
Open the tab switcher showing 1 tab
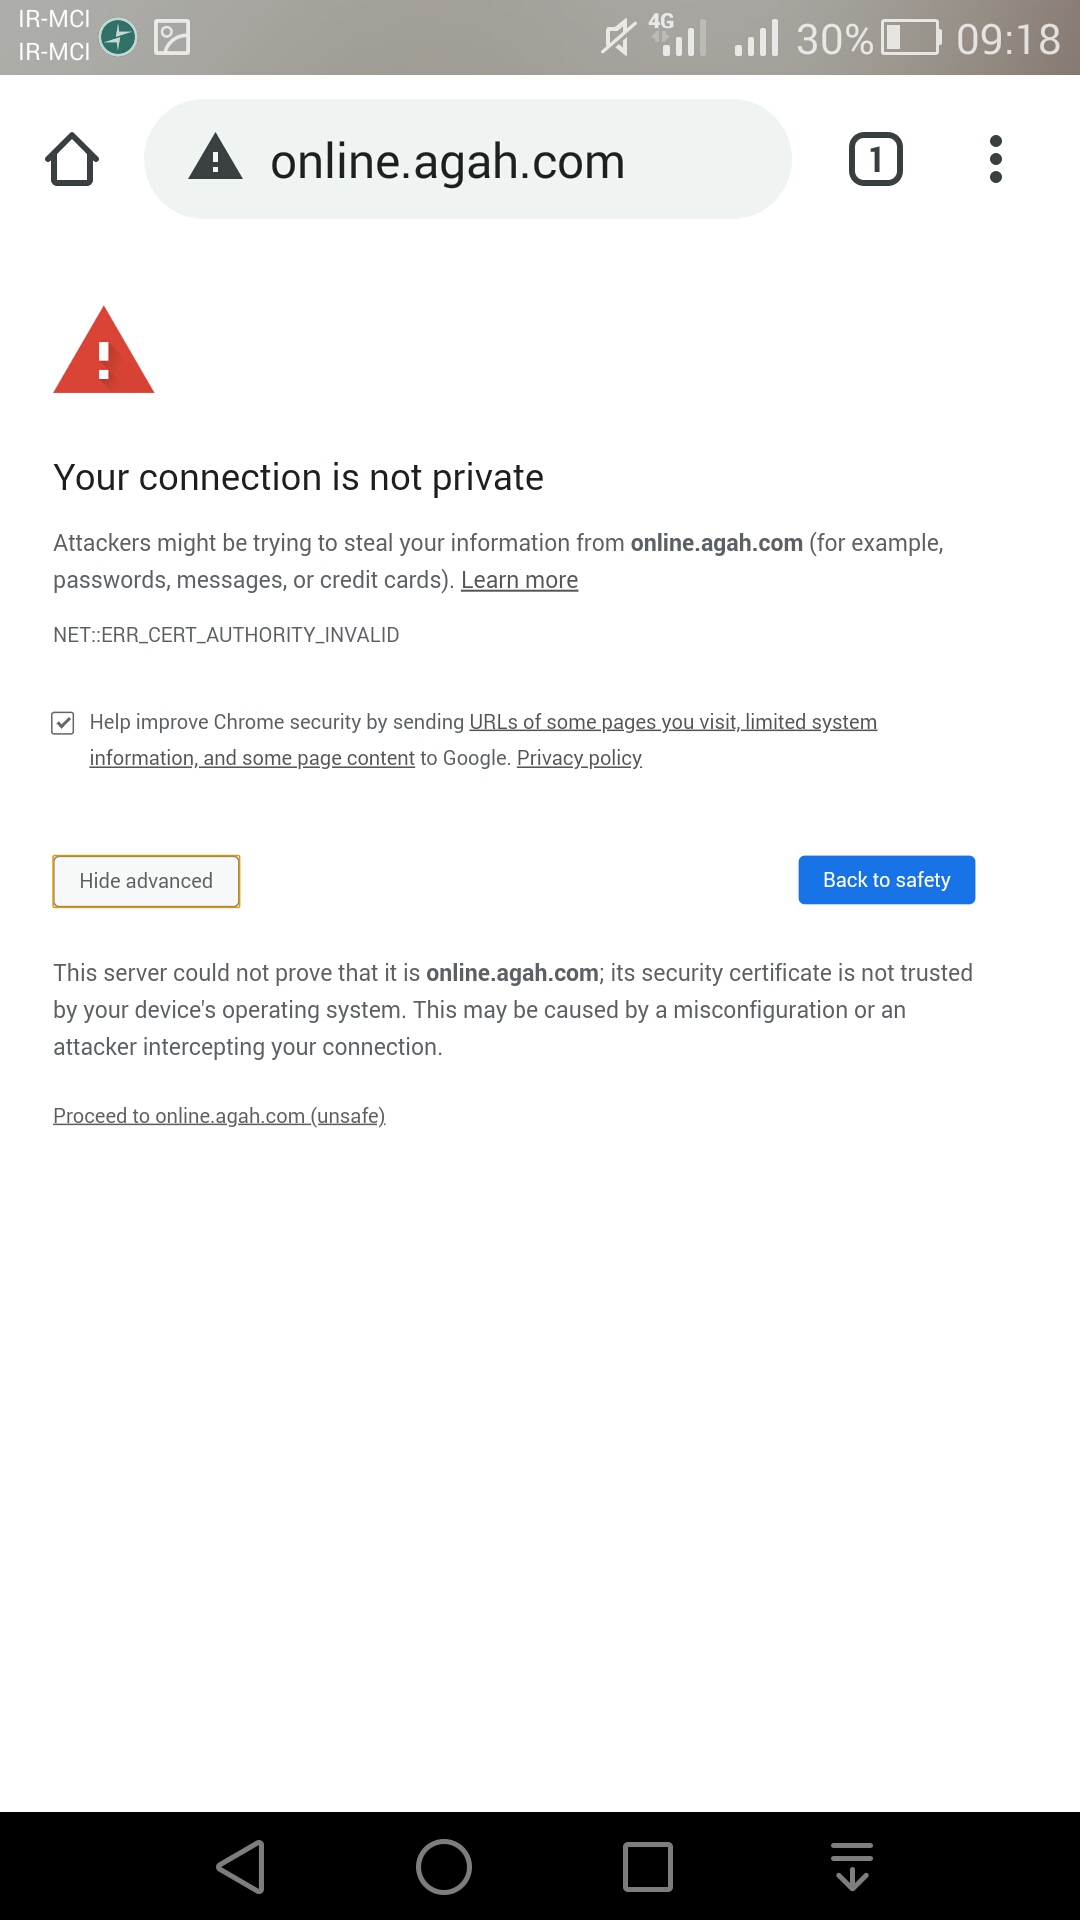pos(875,159)
